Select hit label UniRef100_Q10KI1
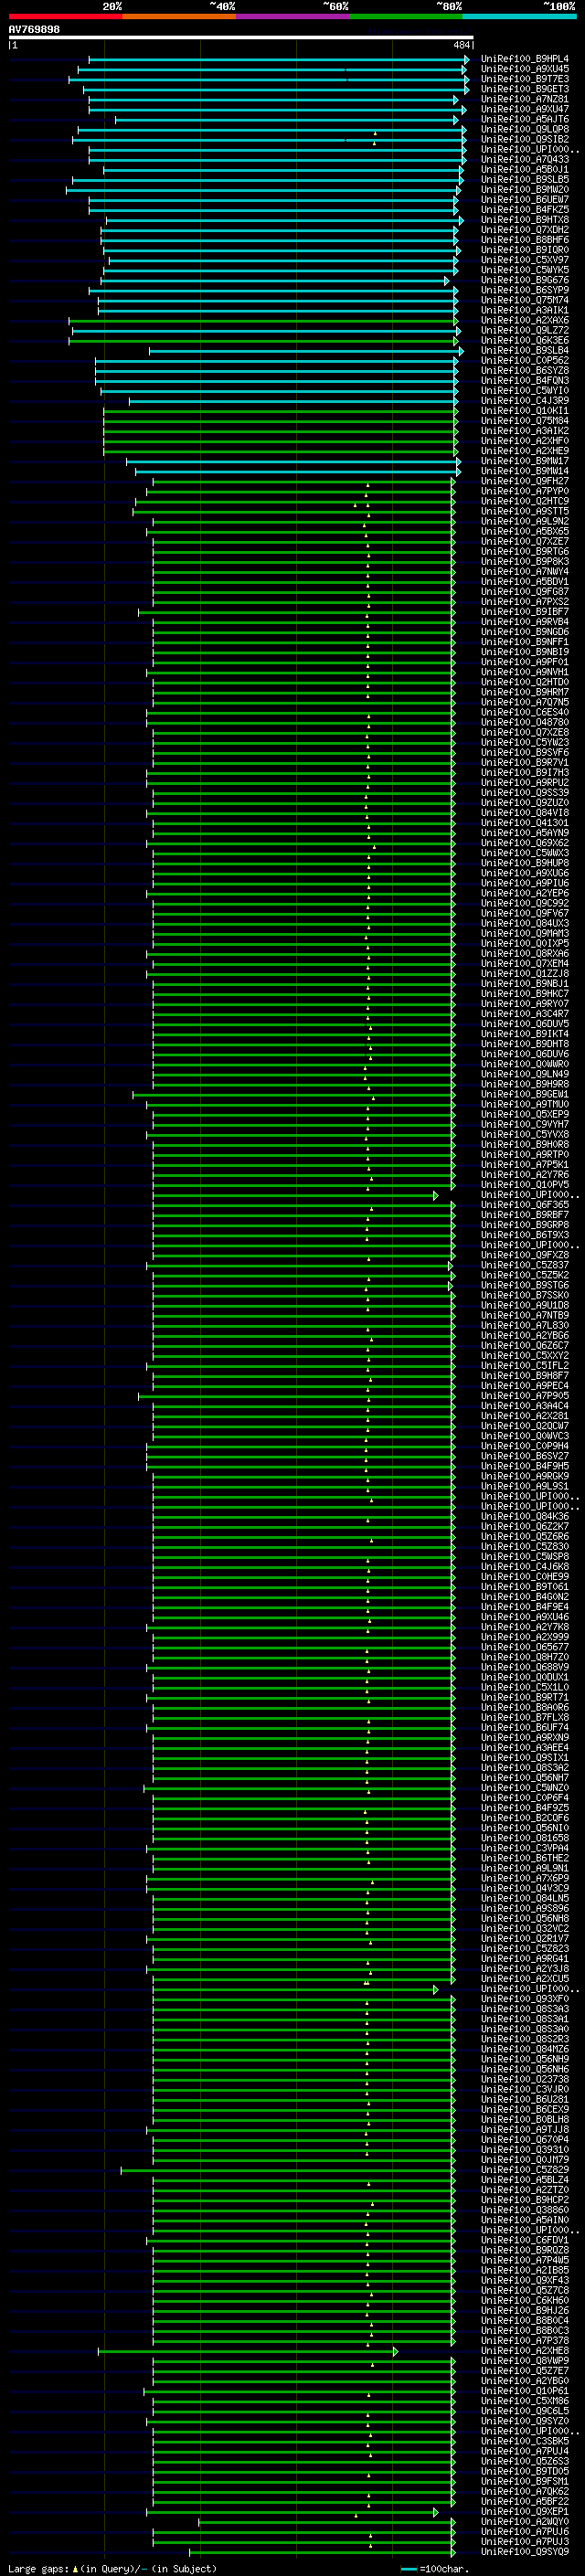Image resolution: width=585 pixels, height=2576 pixels. coord(525,411)
